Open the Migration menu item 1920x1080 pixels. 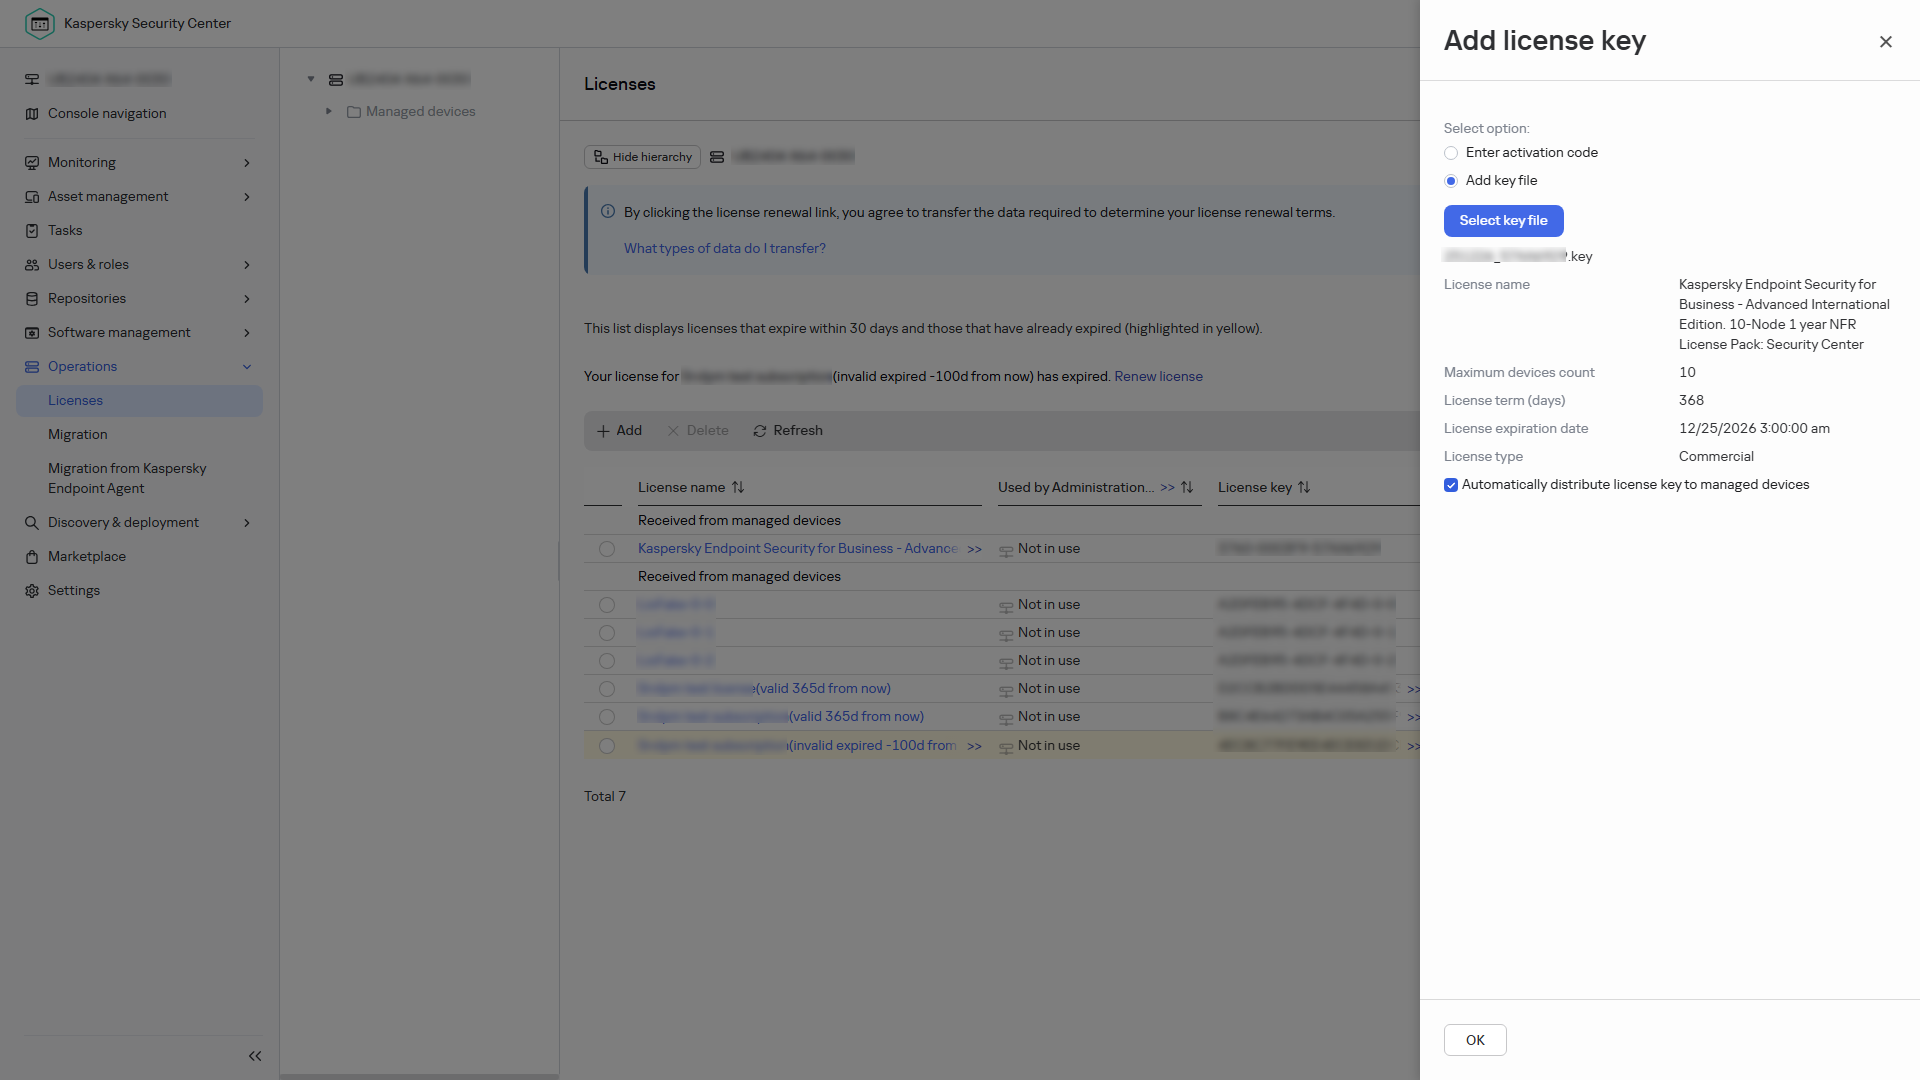tap(78, 435)
